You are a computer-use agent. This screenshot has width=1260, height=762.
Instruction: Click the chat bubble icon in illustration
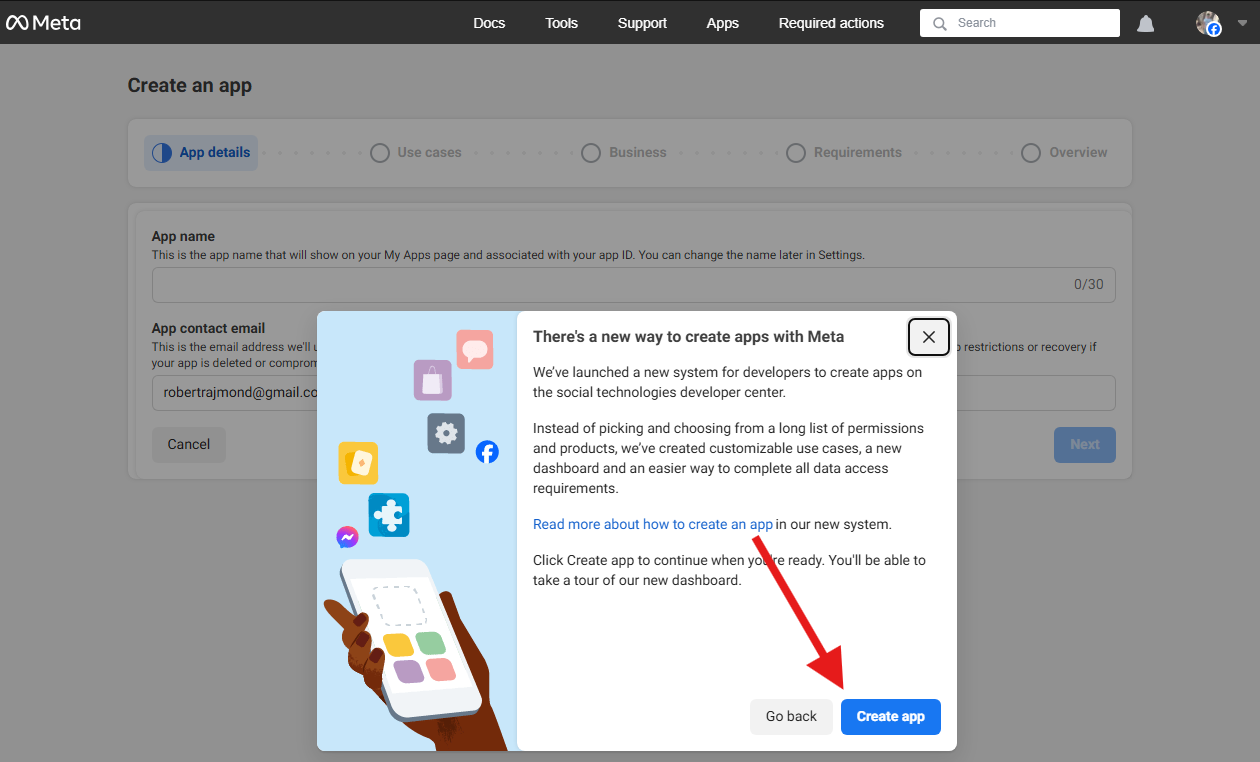click(x=475, y=349)
